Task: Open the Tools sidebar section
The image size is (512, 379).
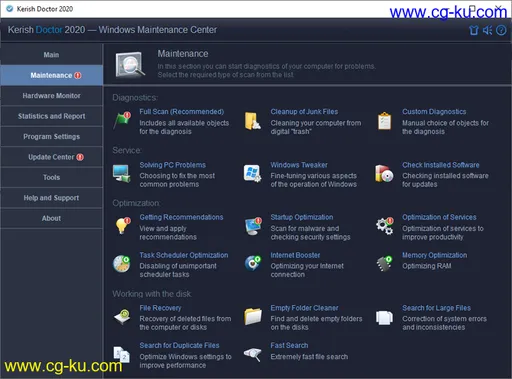Action: [x=51, y=177]
